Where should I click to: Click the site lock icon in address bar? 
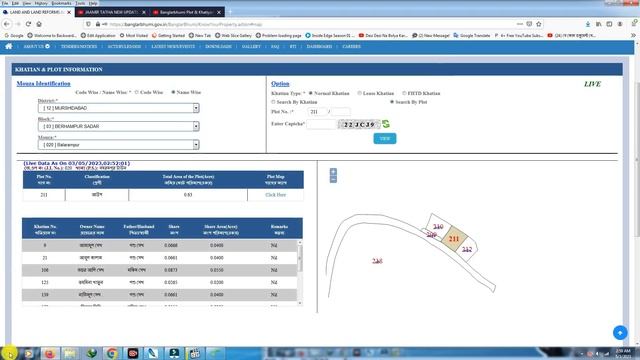tap(98, 24)
